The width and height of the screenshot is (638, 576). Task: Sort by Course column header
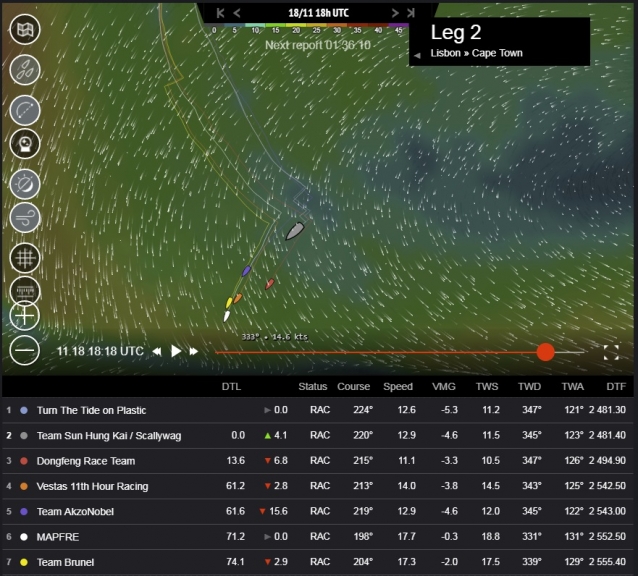353,386
